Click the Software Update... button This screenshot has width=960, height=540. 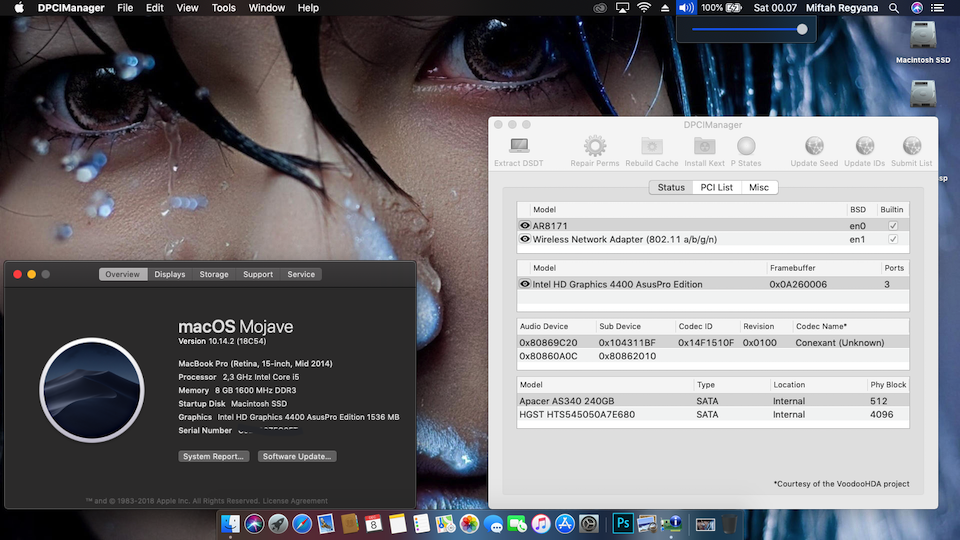pyautogui.click(x=297, y=456)
